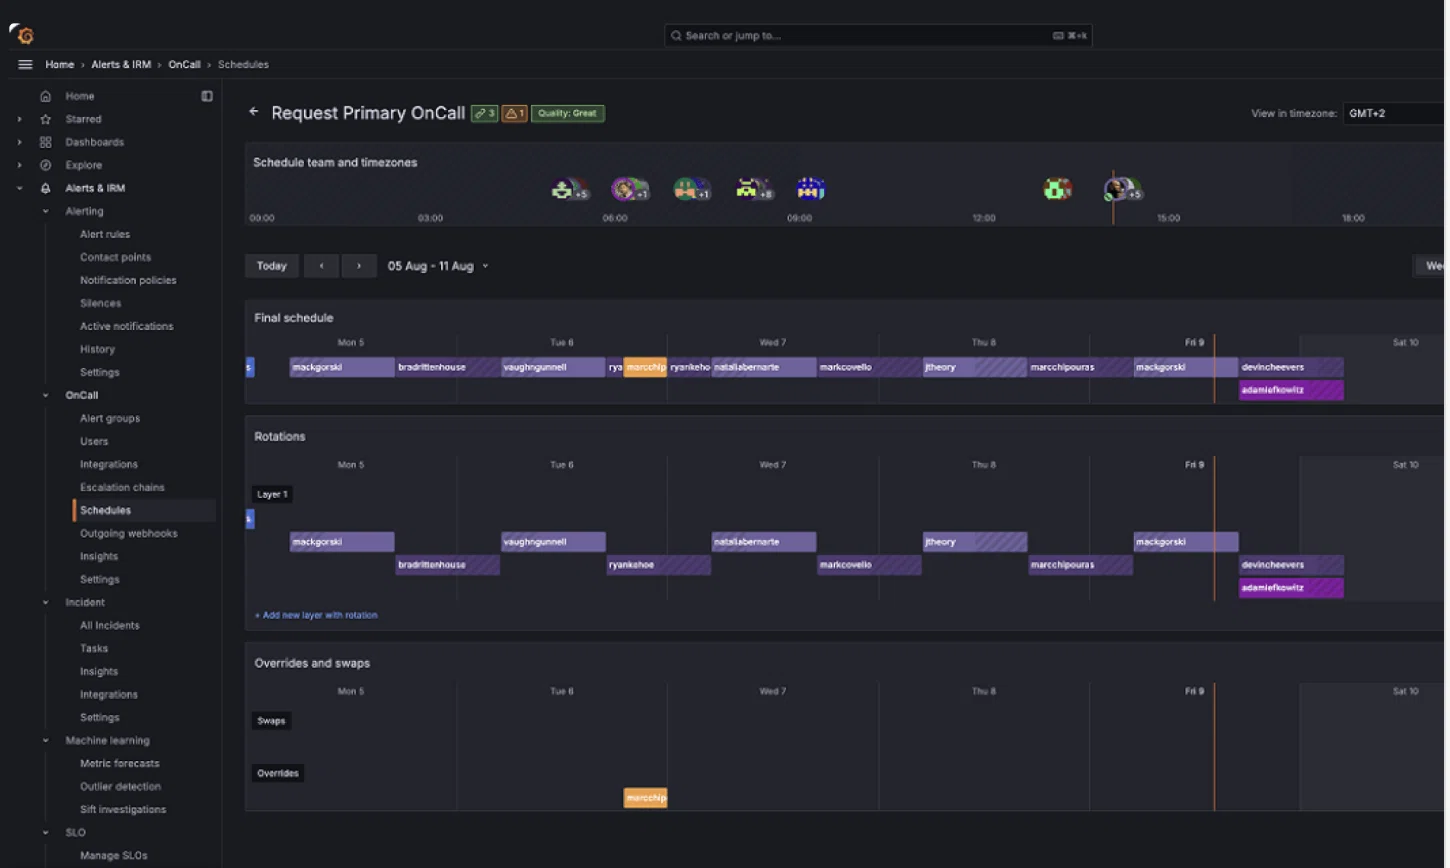Click the Today button
Screen dimensions: 1450x868
[x=272, y=266]
